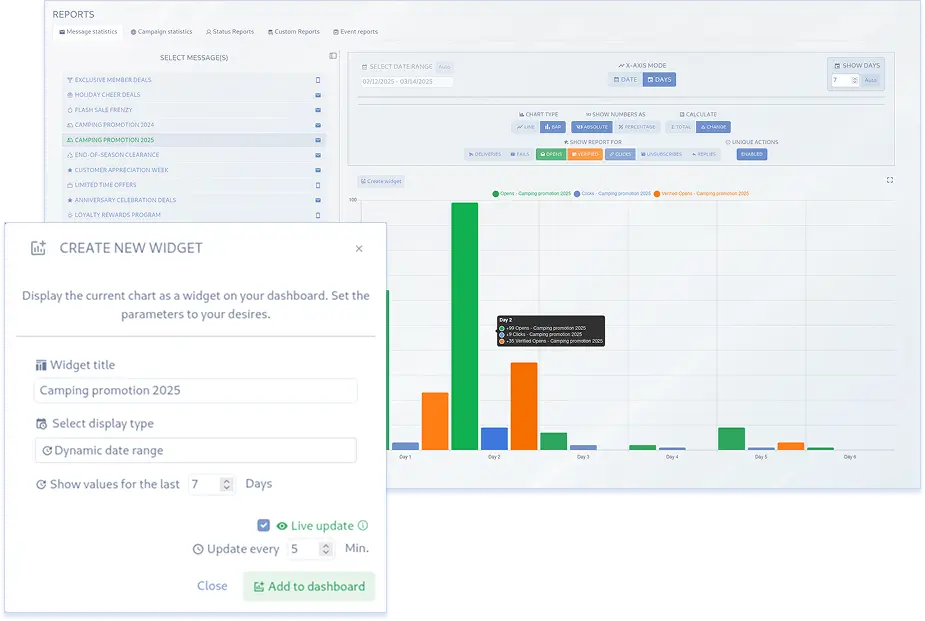Click the email icon on Camping Promotion 2024 row
The image size is (925, 621).
click(x=318, y=125)
